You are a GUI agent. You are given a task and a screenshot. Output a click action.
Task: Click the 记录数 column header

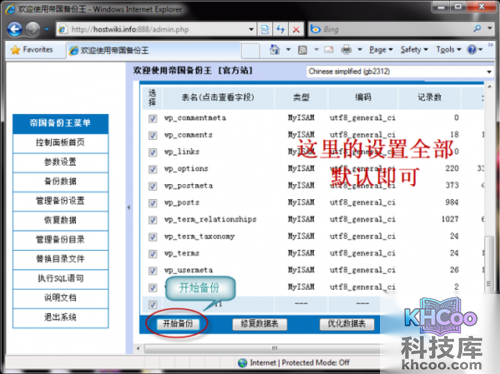tap(430, 97)
